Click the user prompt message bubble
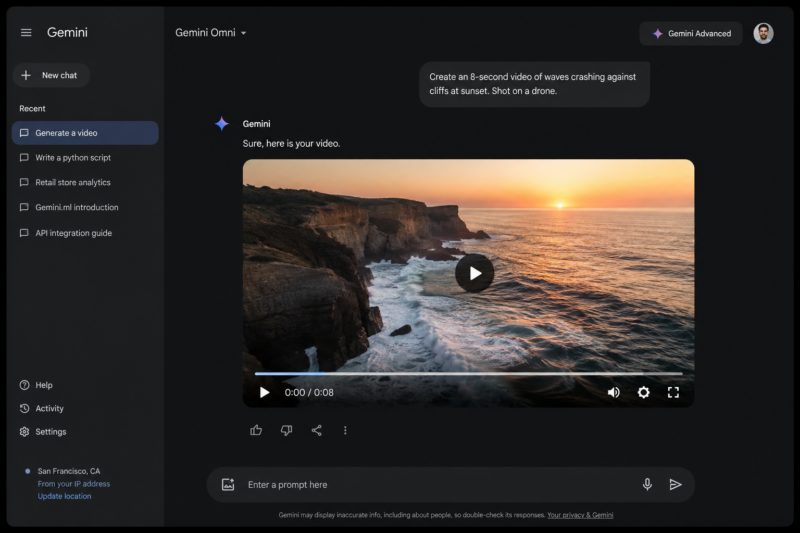Screen dimensions: 800x533 [x=534, y=84]
